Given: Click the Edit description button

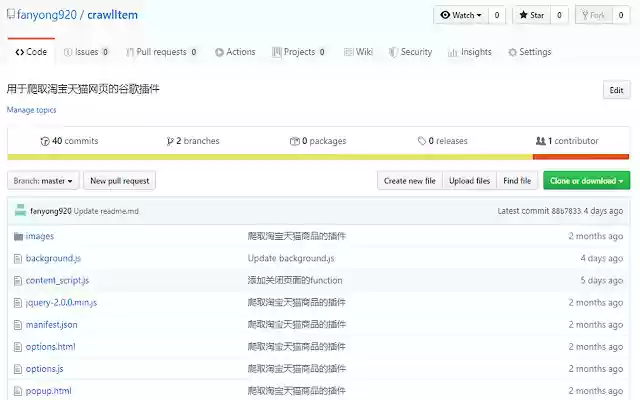Looking at the screenshot, I should click(x=616, y=90).
